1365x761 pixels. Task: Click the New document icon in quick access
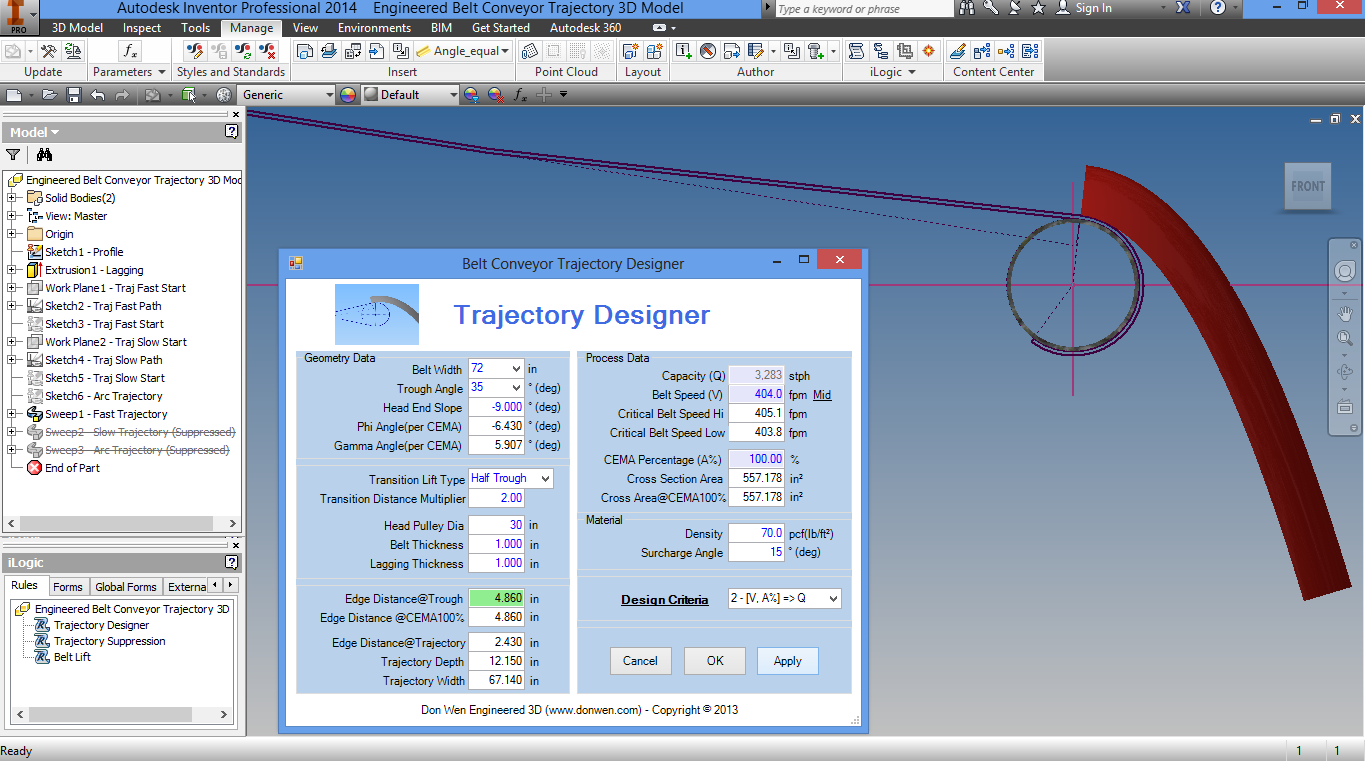(13, 95)
